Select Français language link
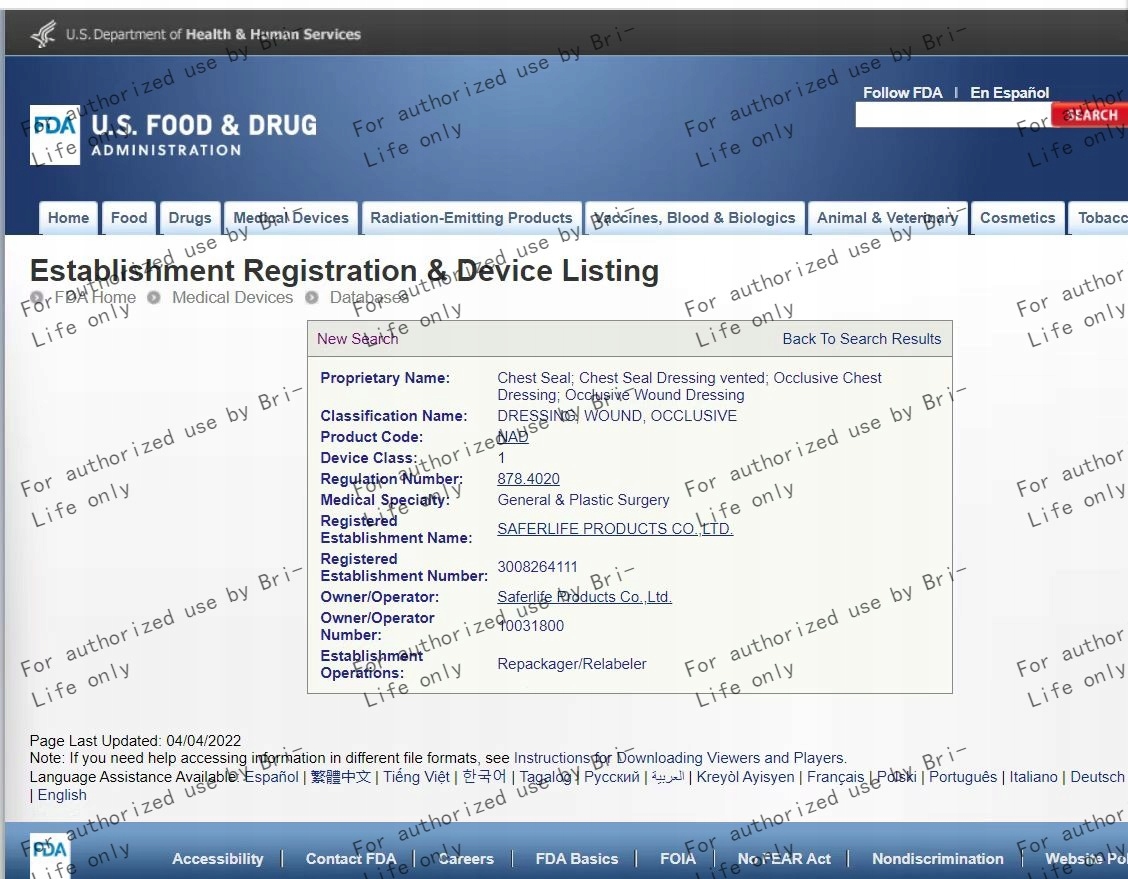The height and width of the screenshot is (879, 1128). [835, 777]
